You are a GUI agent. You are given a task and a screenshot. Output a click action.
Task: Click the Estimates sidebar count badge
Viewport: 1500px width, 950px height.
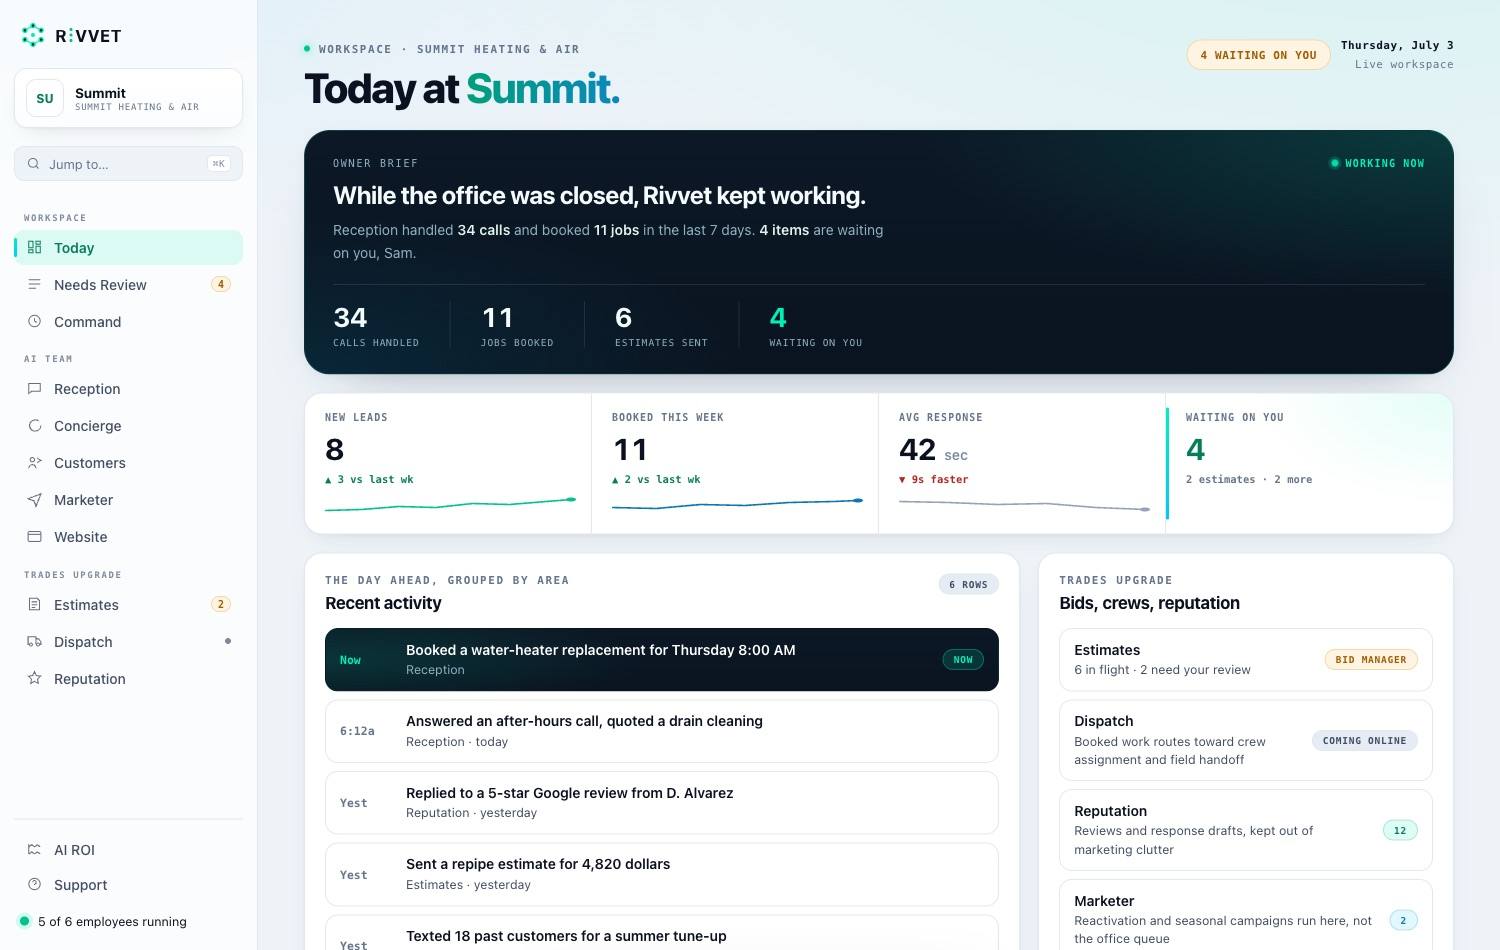(x=221, y=604)
